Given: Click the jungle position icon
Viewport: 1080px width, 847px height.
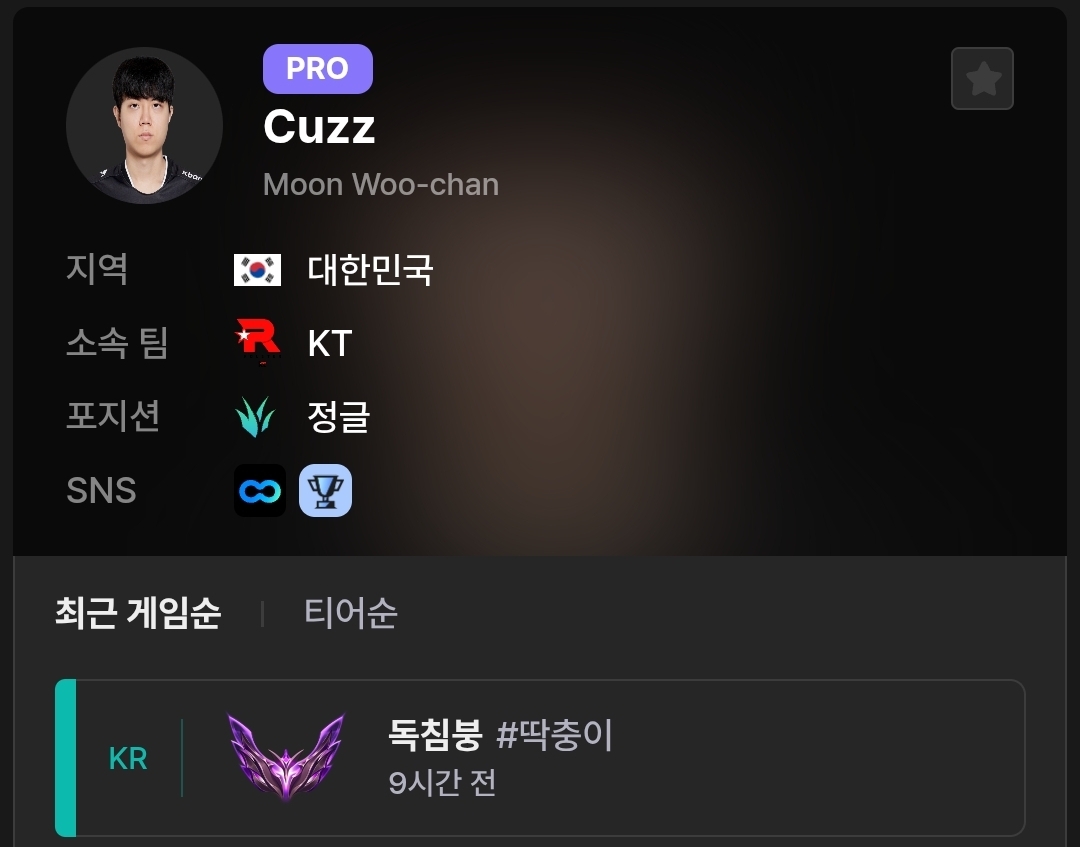Looking at the screenshot, I should click(x=256, y=417).
